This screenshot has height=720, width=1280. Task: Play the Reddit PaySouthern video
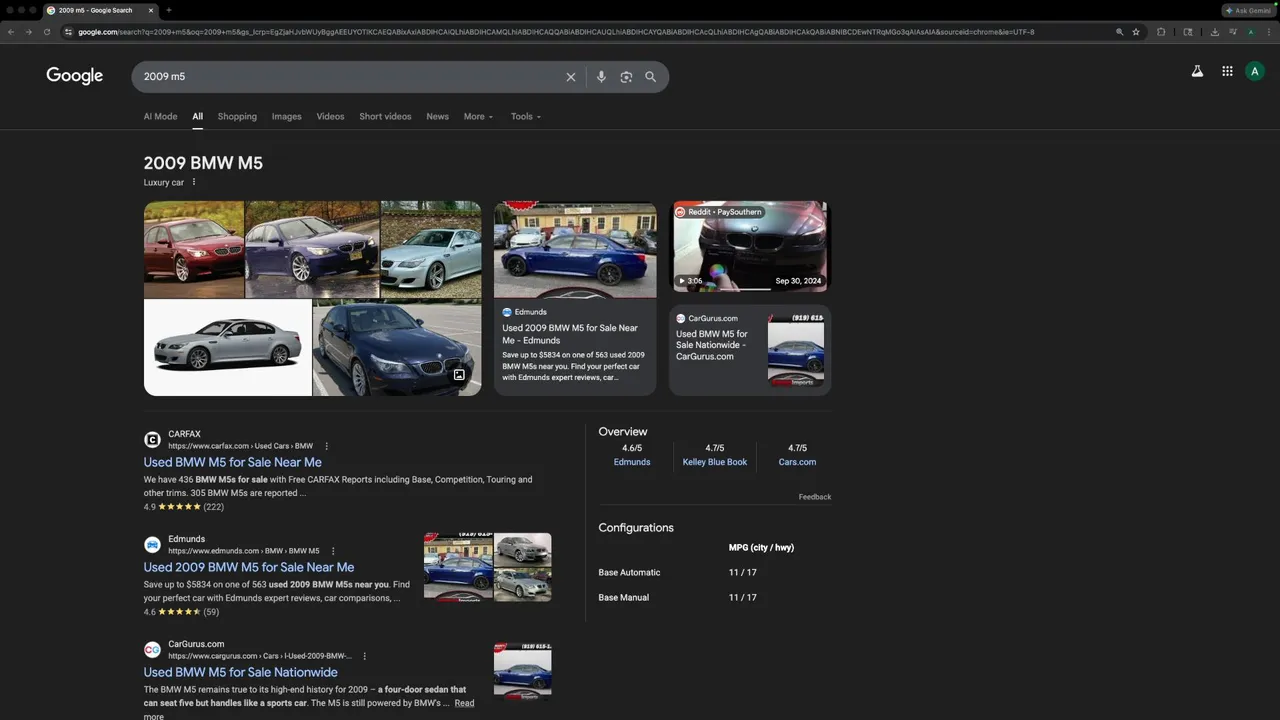pyautogui.click(x=750, y=246)
